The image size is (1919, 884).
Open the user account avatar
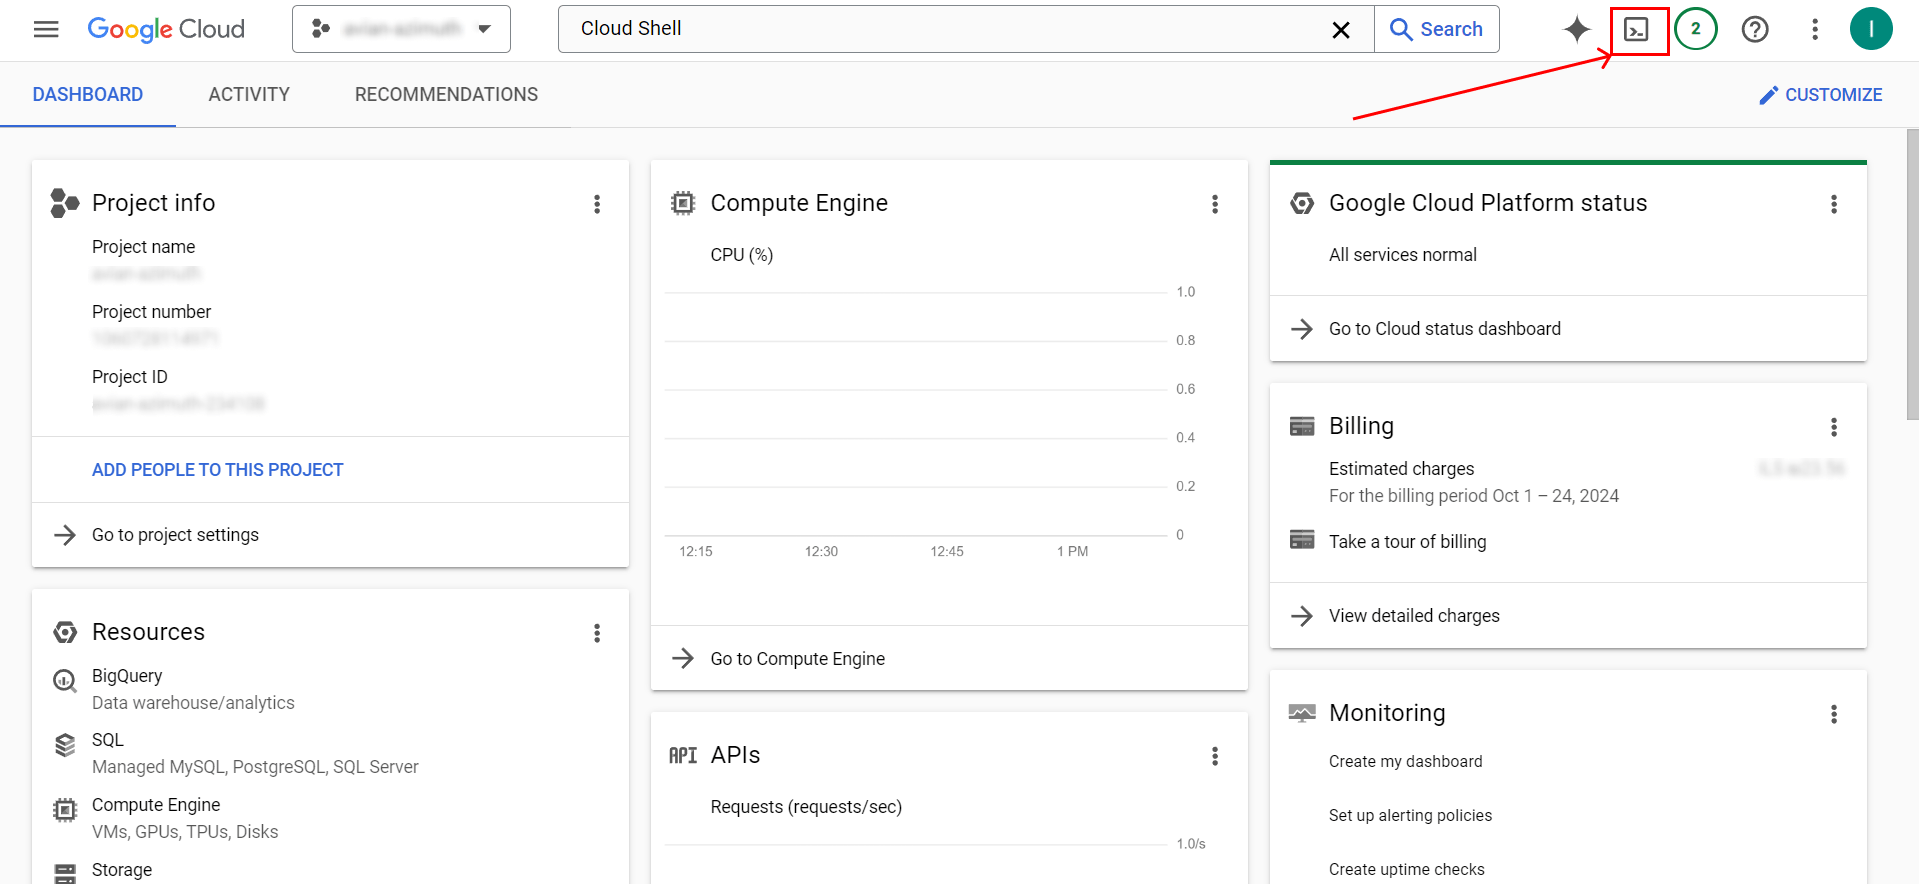[1871, 29]
